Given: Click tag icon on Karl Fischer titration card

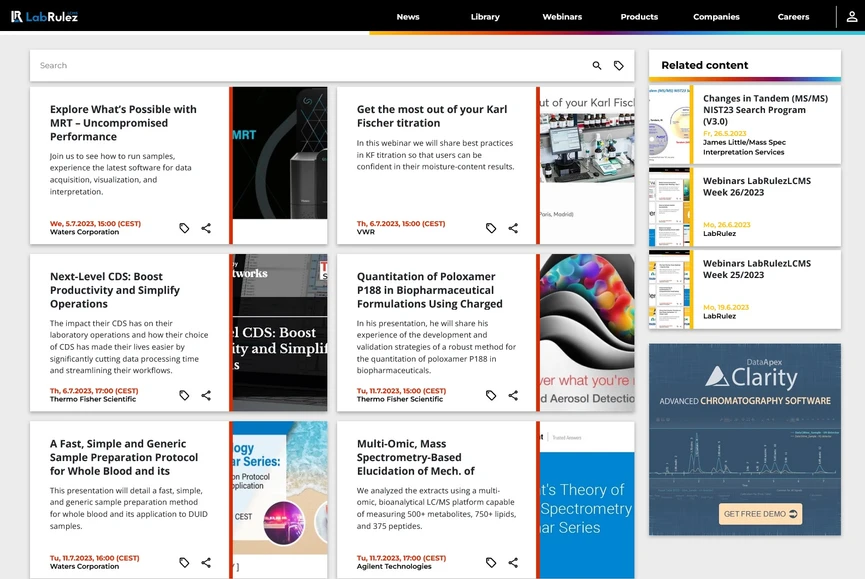Looking at the screenshot, I should tap(491, 228).
